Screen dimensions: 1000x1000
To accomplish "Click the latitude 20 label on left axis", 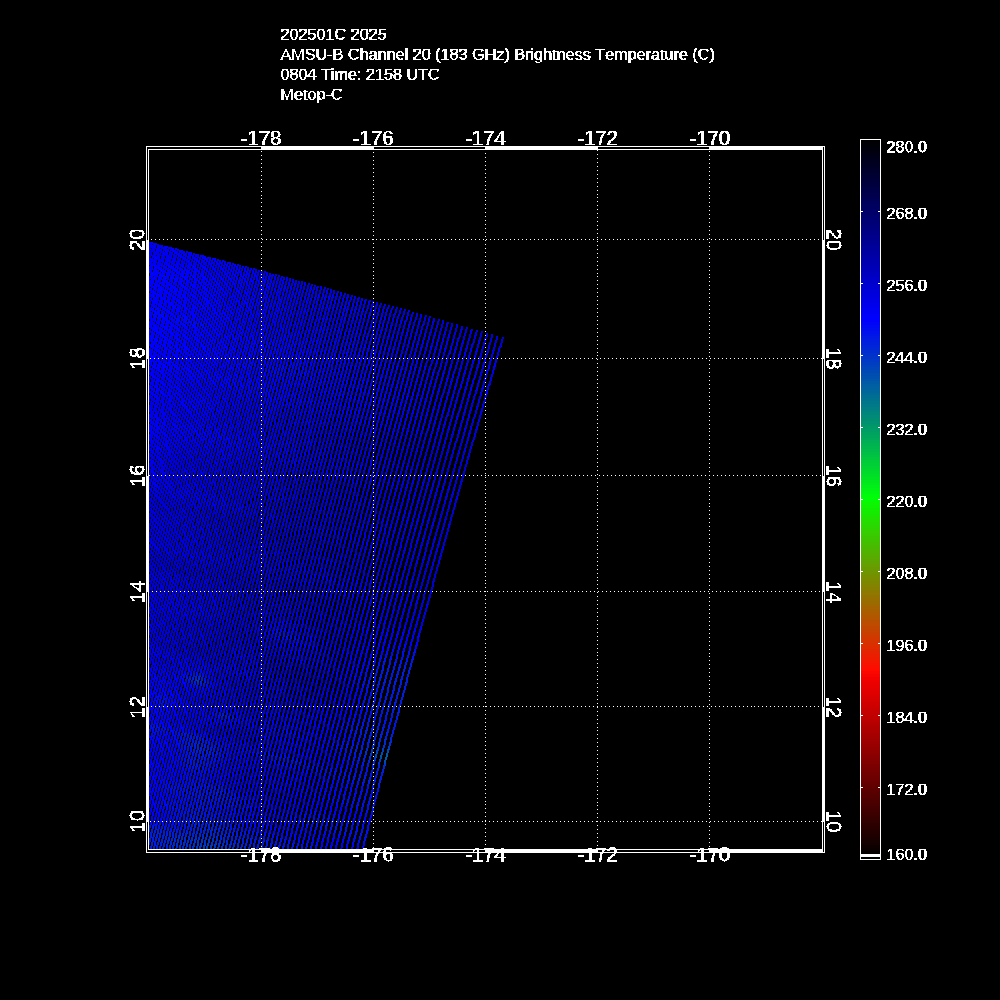I will [137, 240].
